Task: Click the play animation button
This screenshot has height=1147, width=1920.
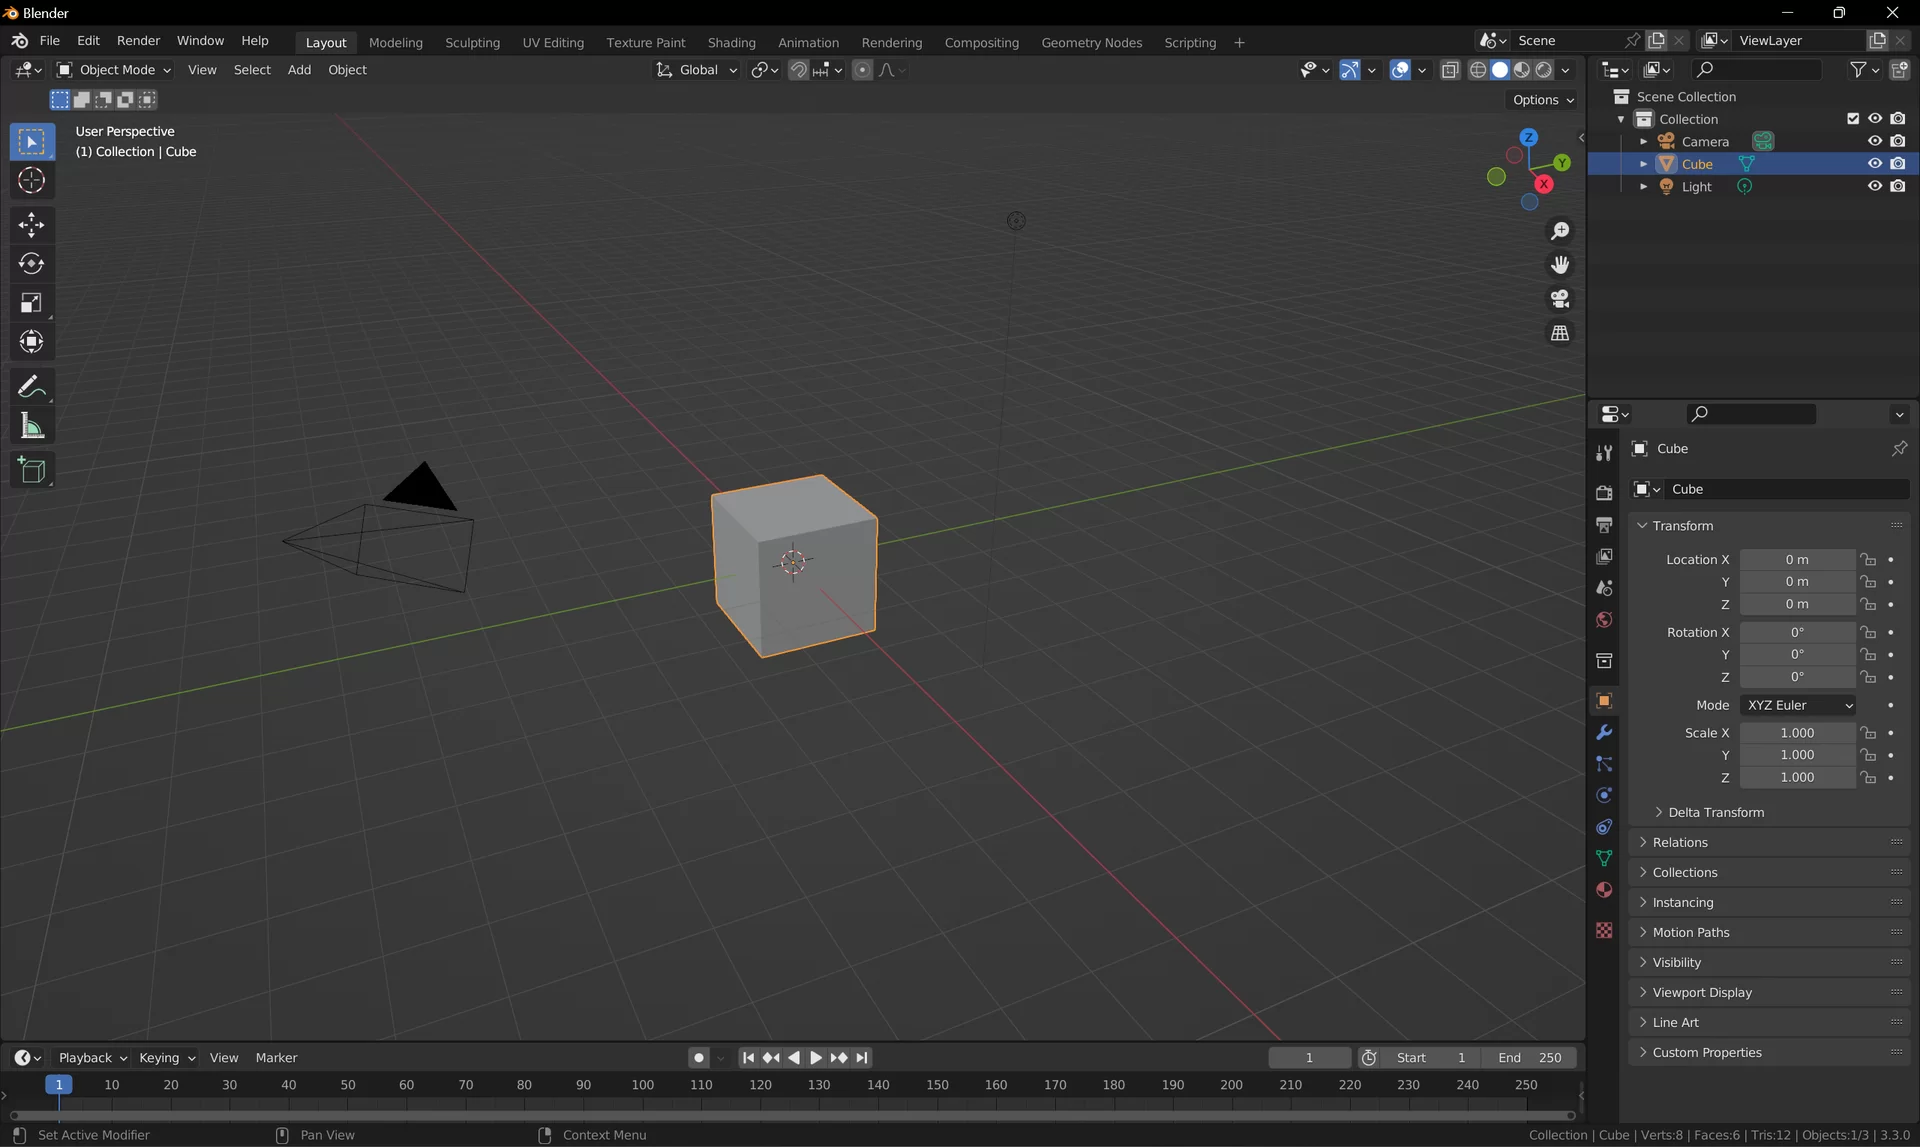Action: point(816,1058)
